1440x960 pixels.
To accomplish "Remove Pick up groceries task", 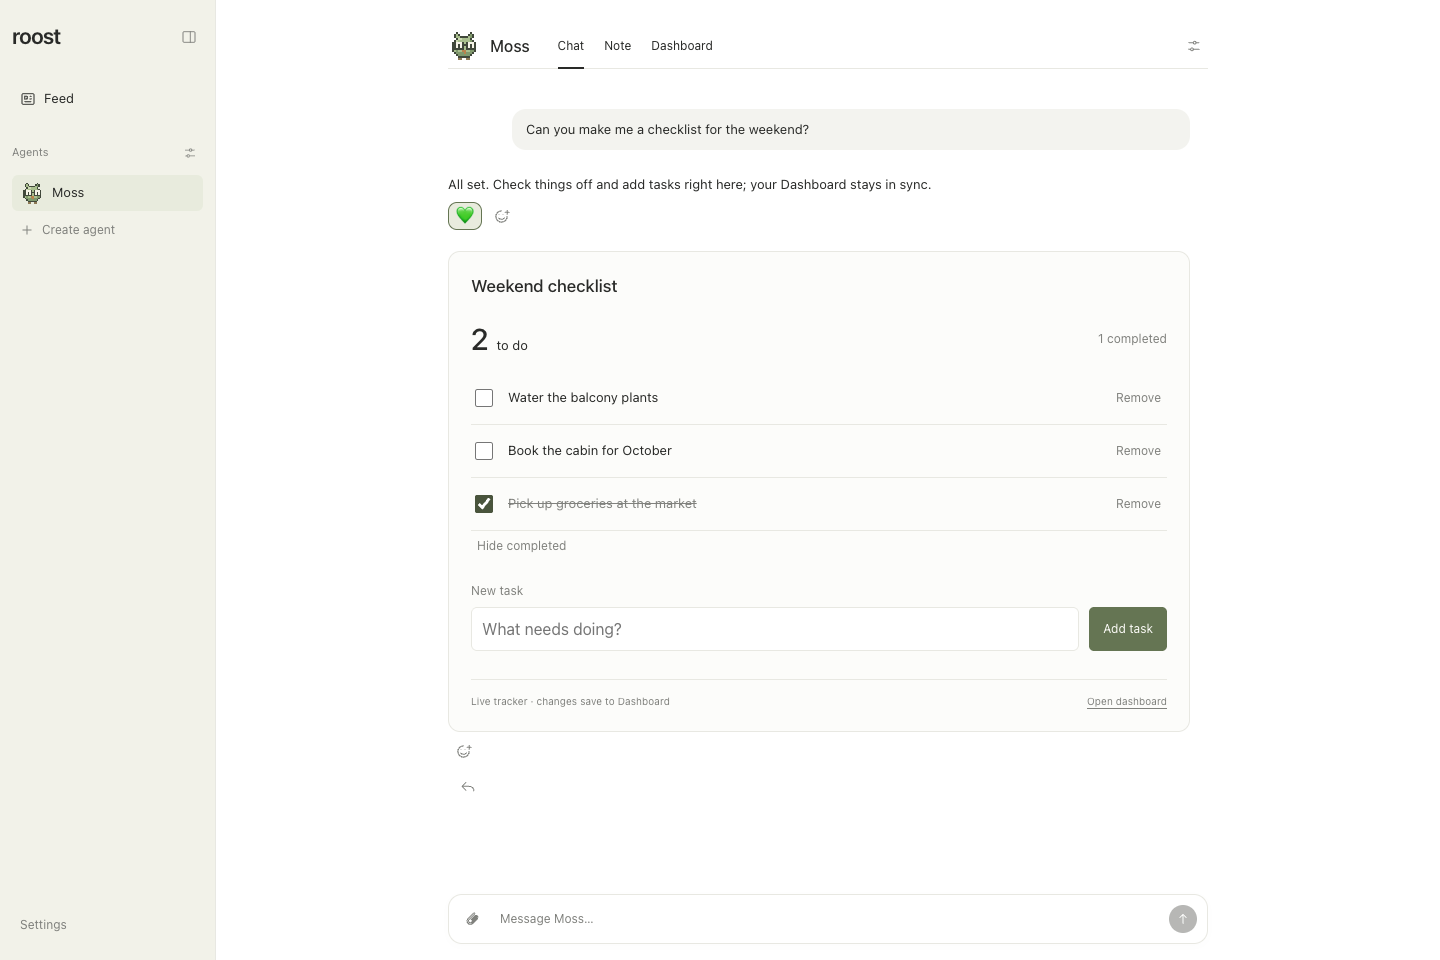I will [1138, 504].
